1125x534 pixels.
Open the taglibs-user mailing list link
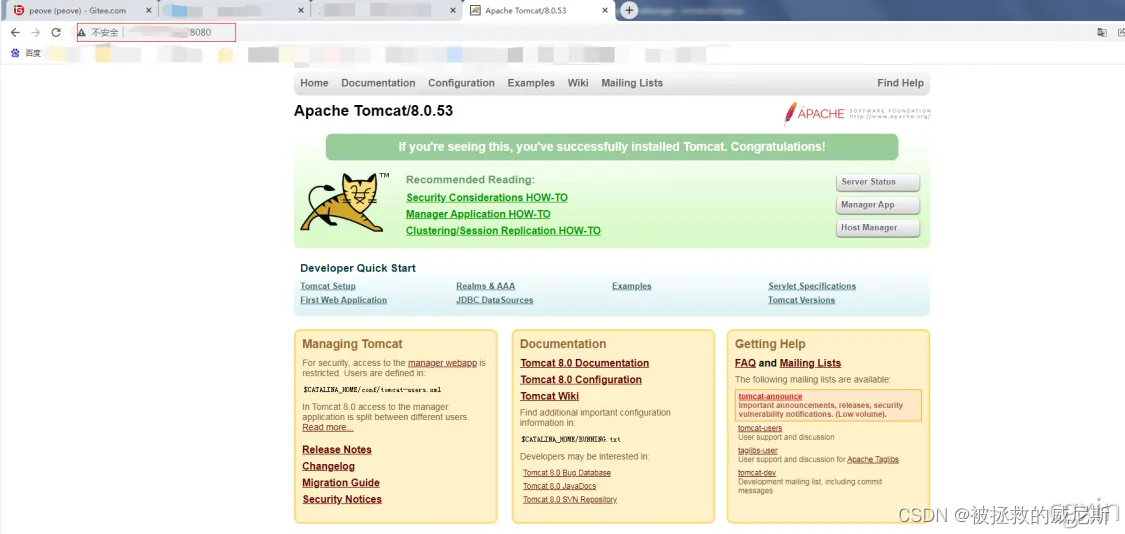pos(758,451)
